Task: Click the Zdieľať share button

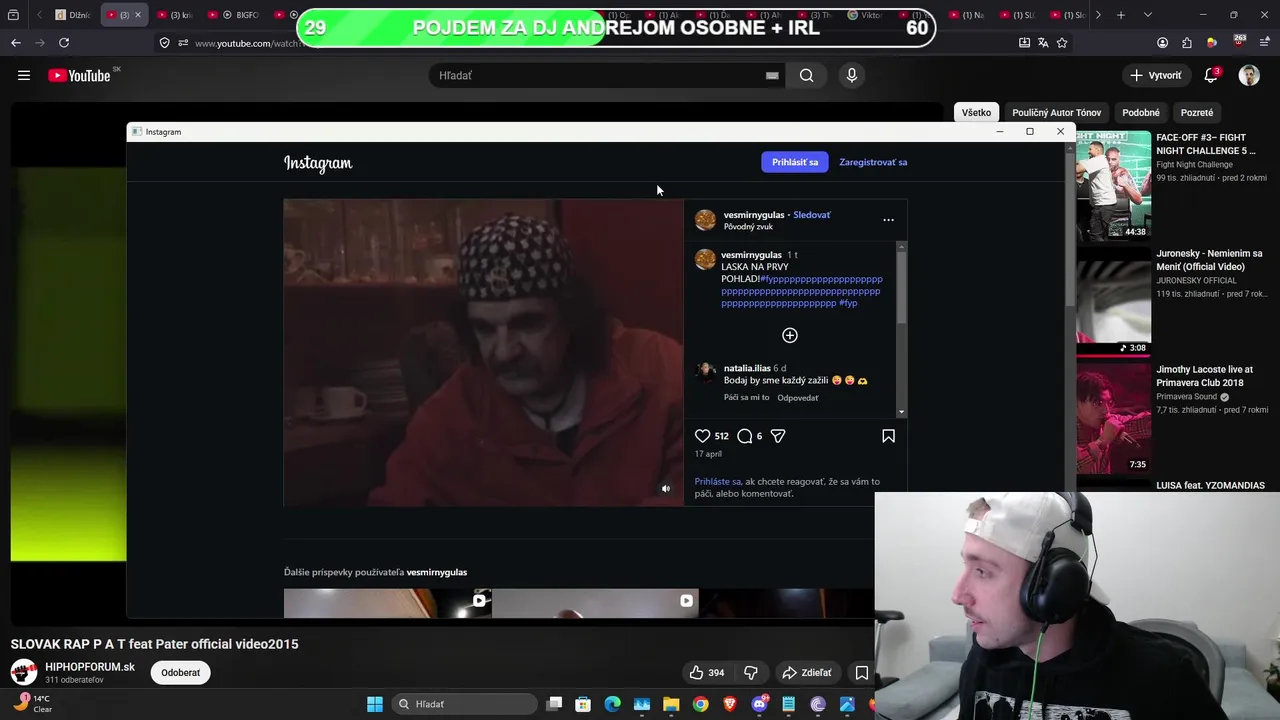Action: point(807,673)
